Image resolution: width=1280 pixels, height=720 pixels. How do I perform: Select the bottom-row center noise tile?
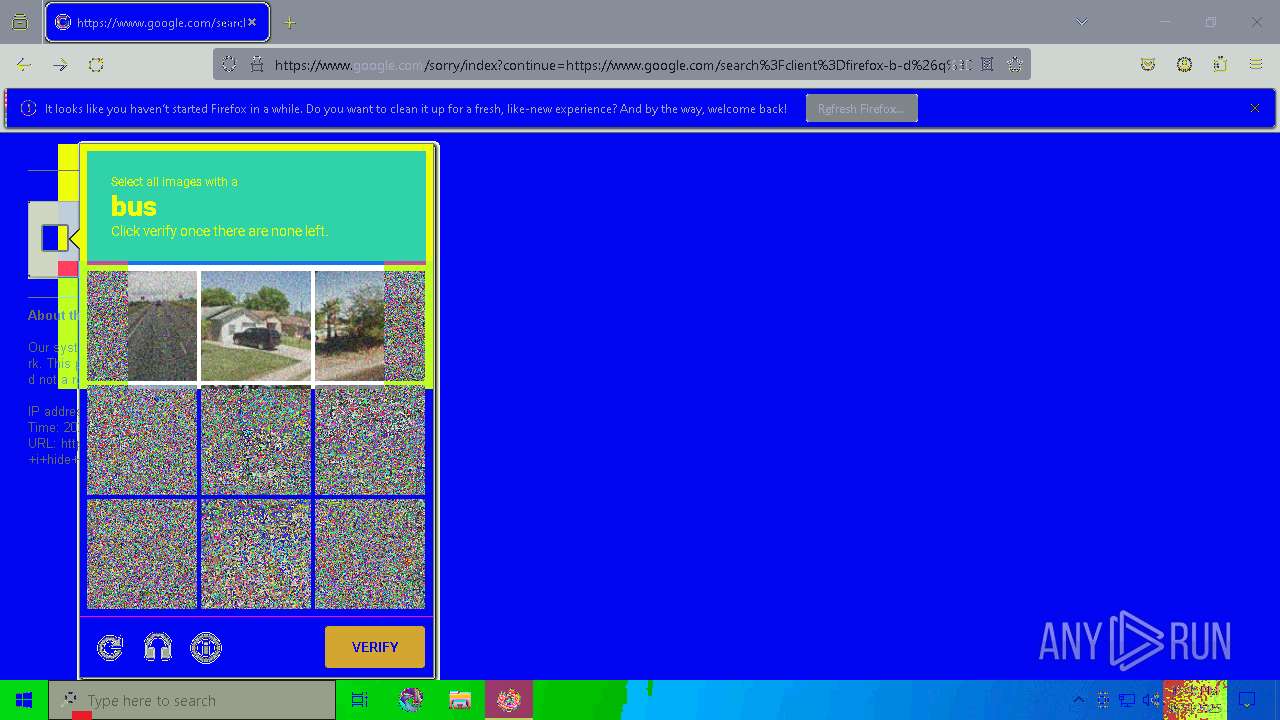[256, 554]
